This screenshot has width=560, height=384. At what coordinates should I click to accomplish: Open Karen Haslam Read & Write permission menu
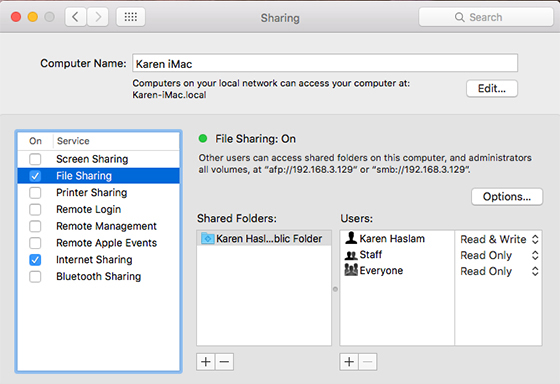coord(499,239)
